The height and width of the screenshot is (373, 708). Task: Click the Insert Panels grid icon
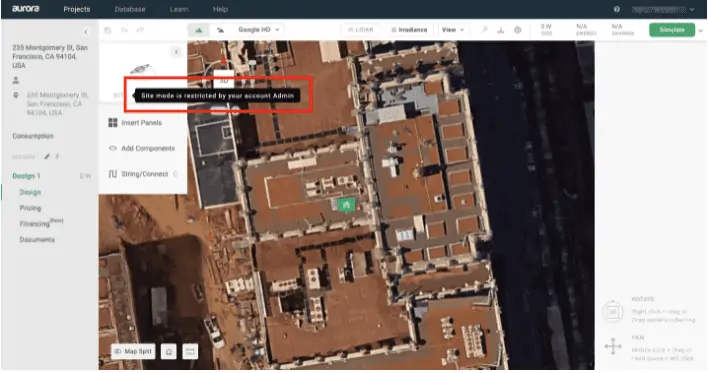pyautogui.click(x=113, y=123)
